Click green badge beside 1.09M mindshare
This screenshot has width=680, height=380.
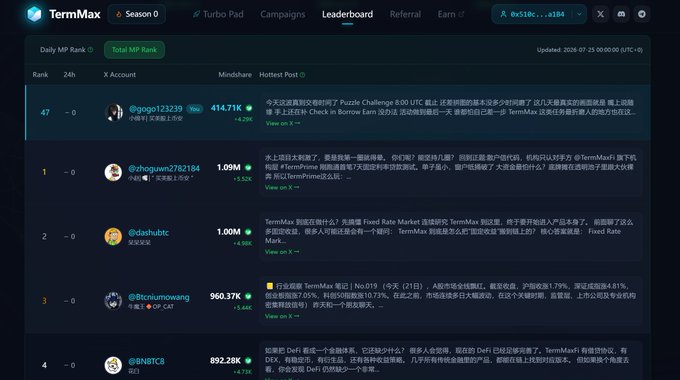pos(248,167)
